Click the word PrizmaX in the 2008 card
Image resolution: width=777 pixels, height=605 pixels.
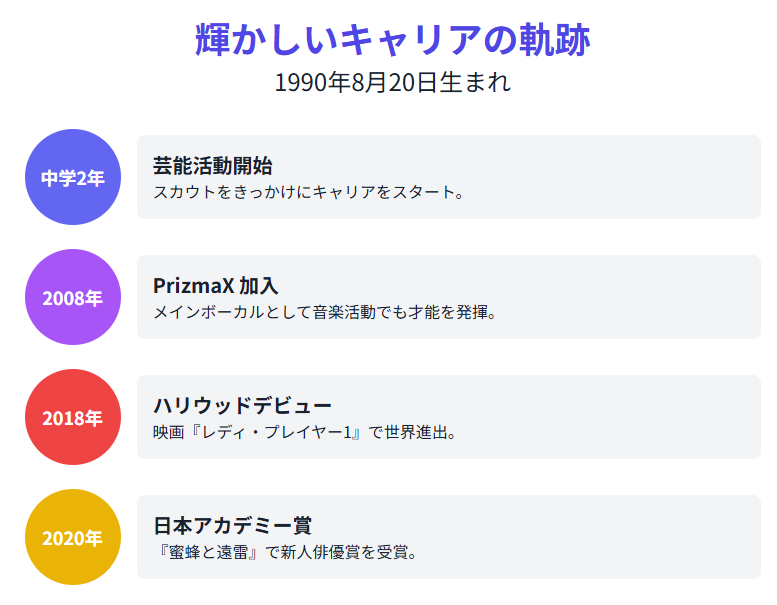[193, 285]
